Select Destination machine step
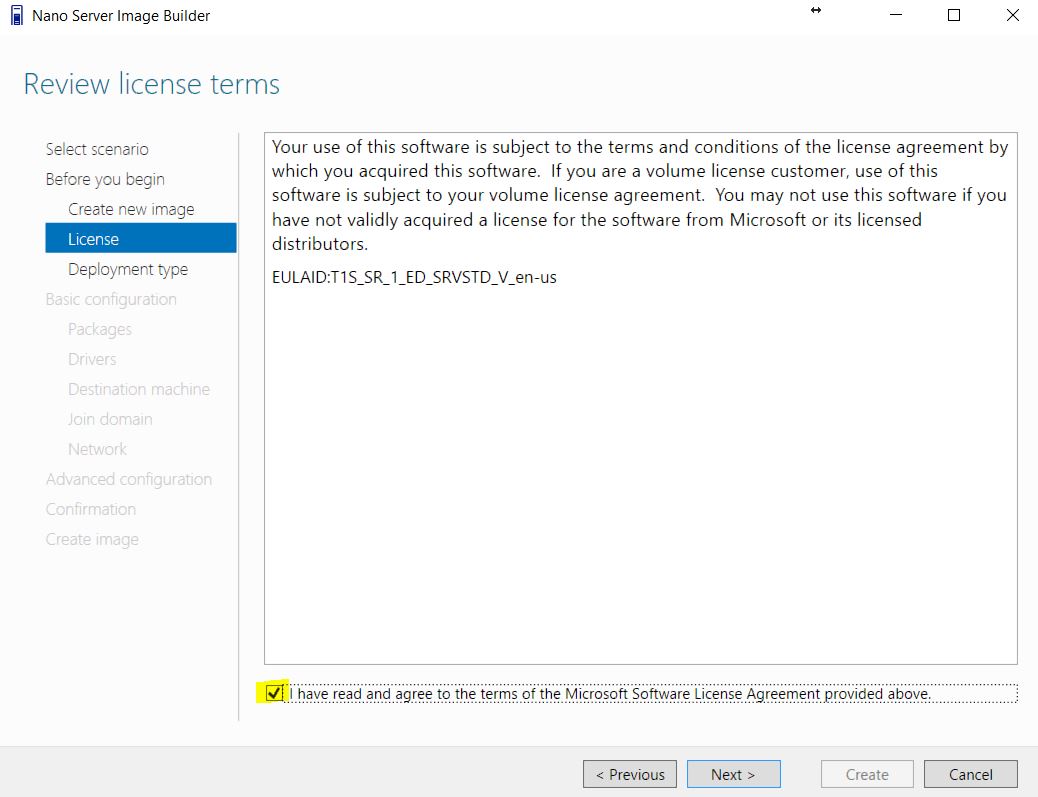 [139, 389]
